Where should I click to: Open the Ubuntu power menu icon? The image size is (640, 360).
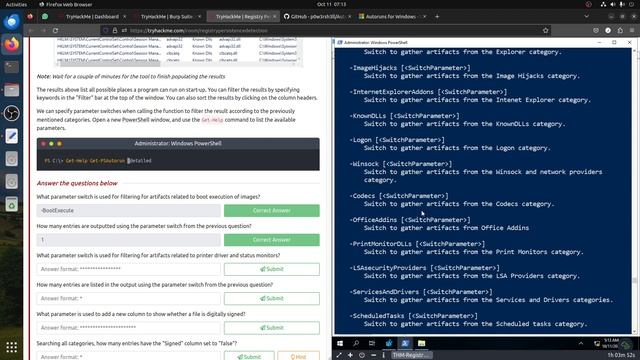click(x=631, y=4)
